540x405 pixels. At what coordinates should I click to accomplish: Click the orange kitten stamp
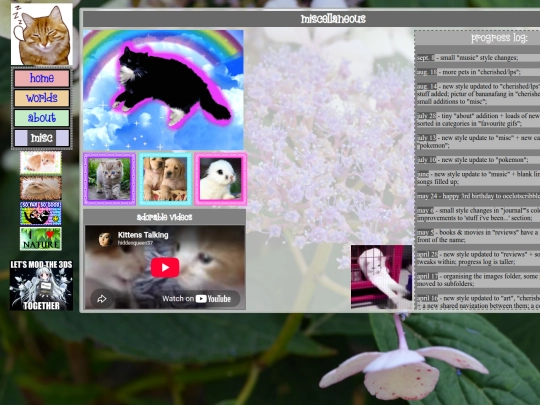[41, 163]
